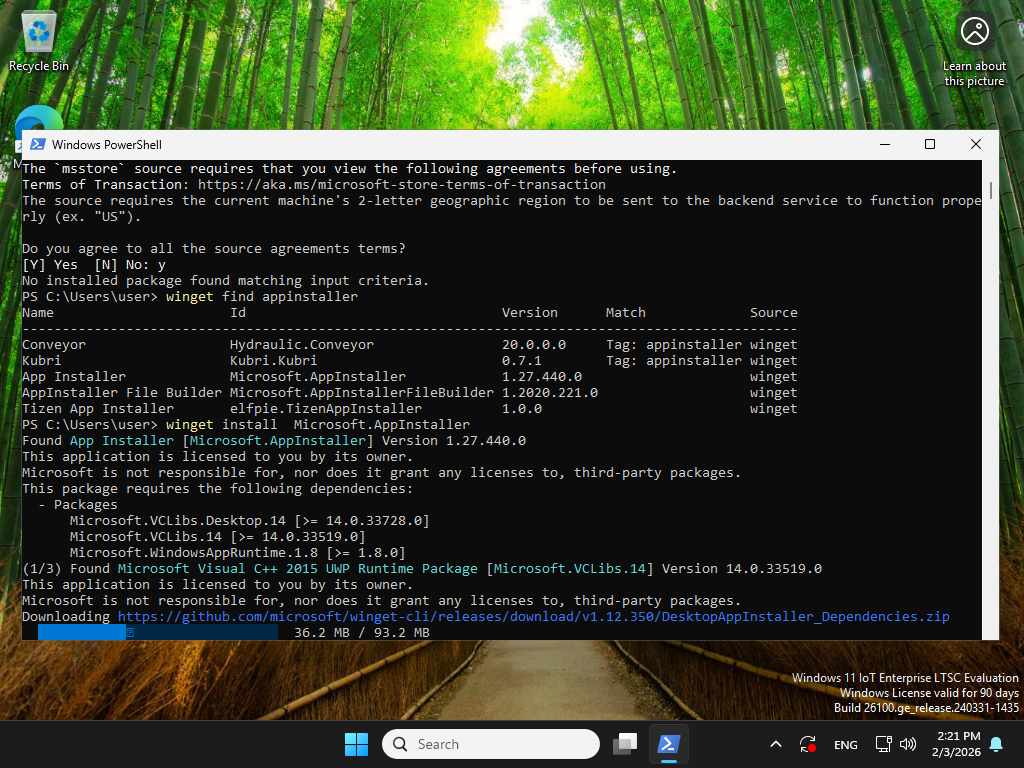The width and height of the screenshot is (1024, 768).
Task: Click the microsoft-store-terms-of-transaction URL
Action: pos(402,185)
